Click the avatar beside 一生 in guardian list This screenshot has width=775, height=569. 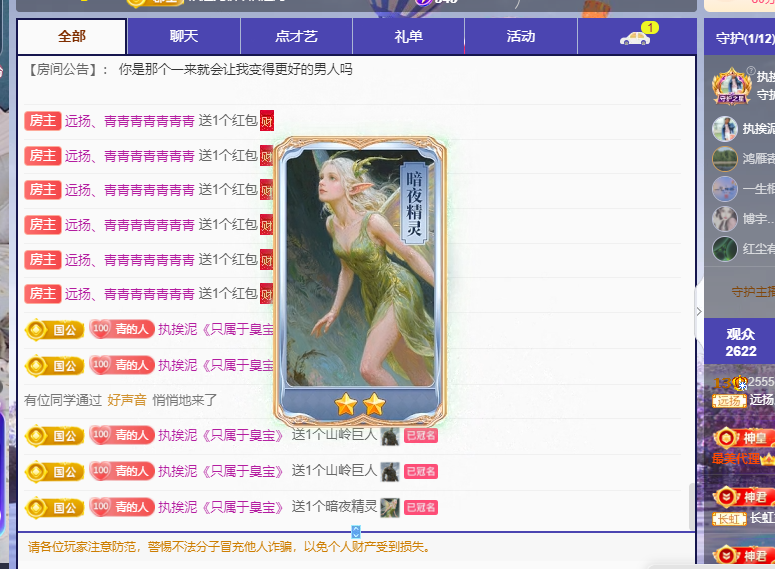pyautogui.click(x=725, y=189)
